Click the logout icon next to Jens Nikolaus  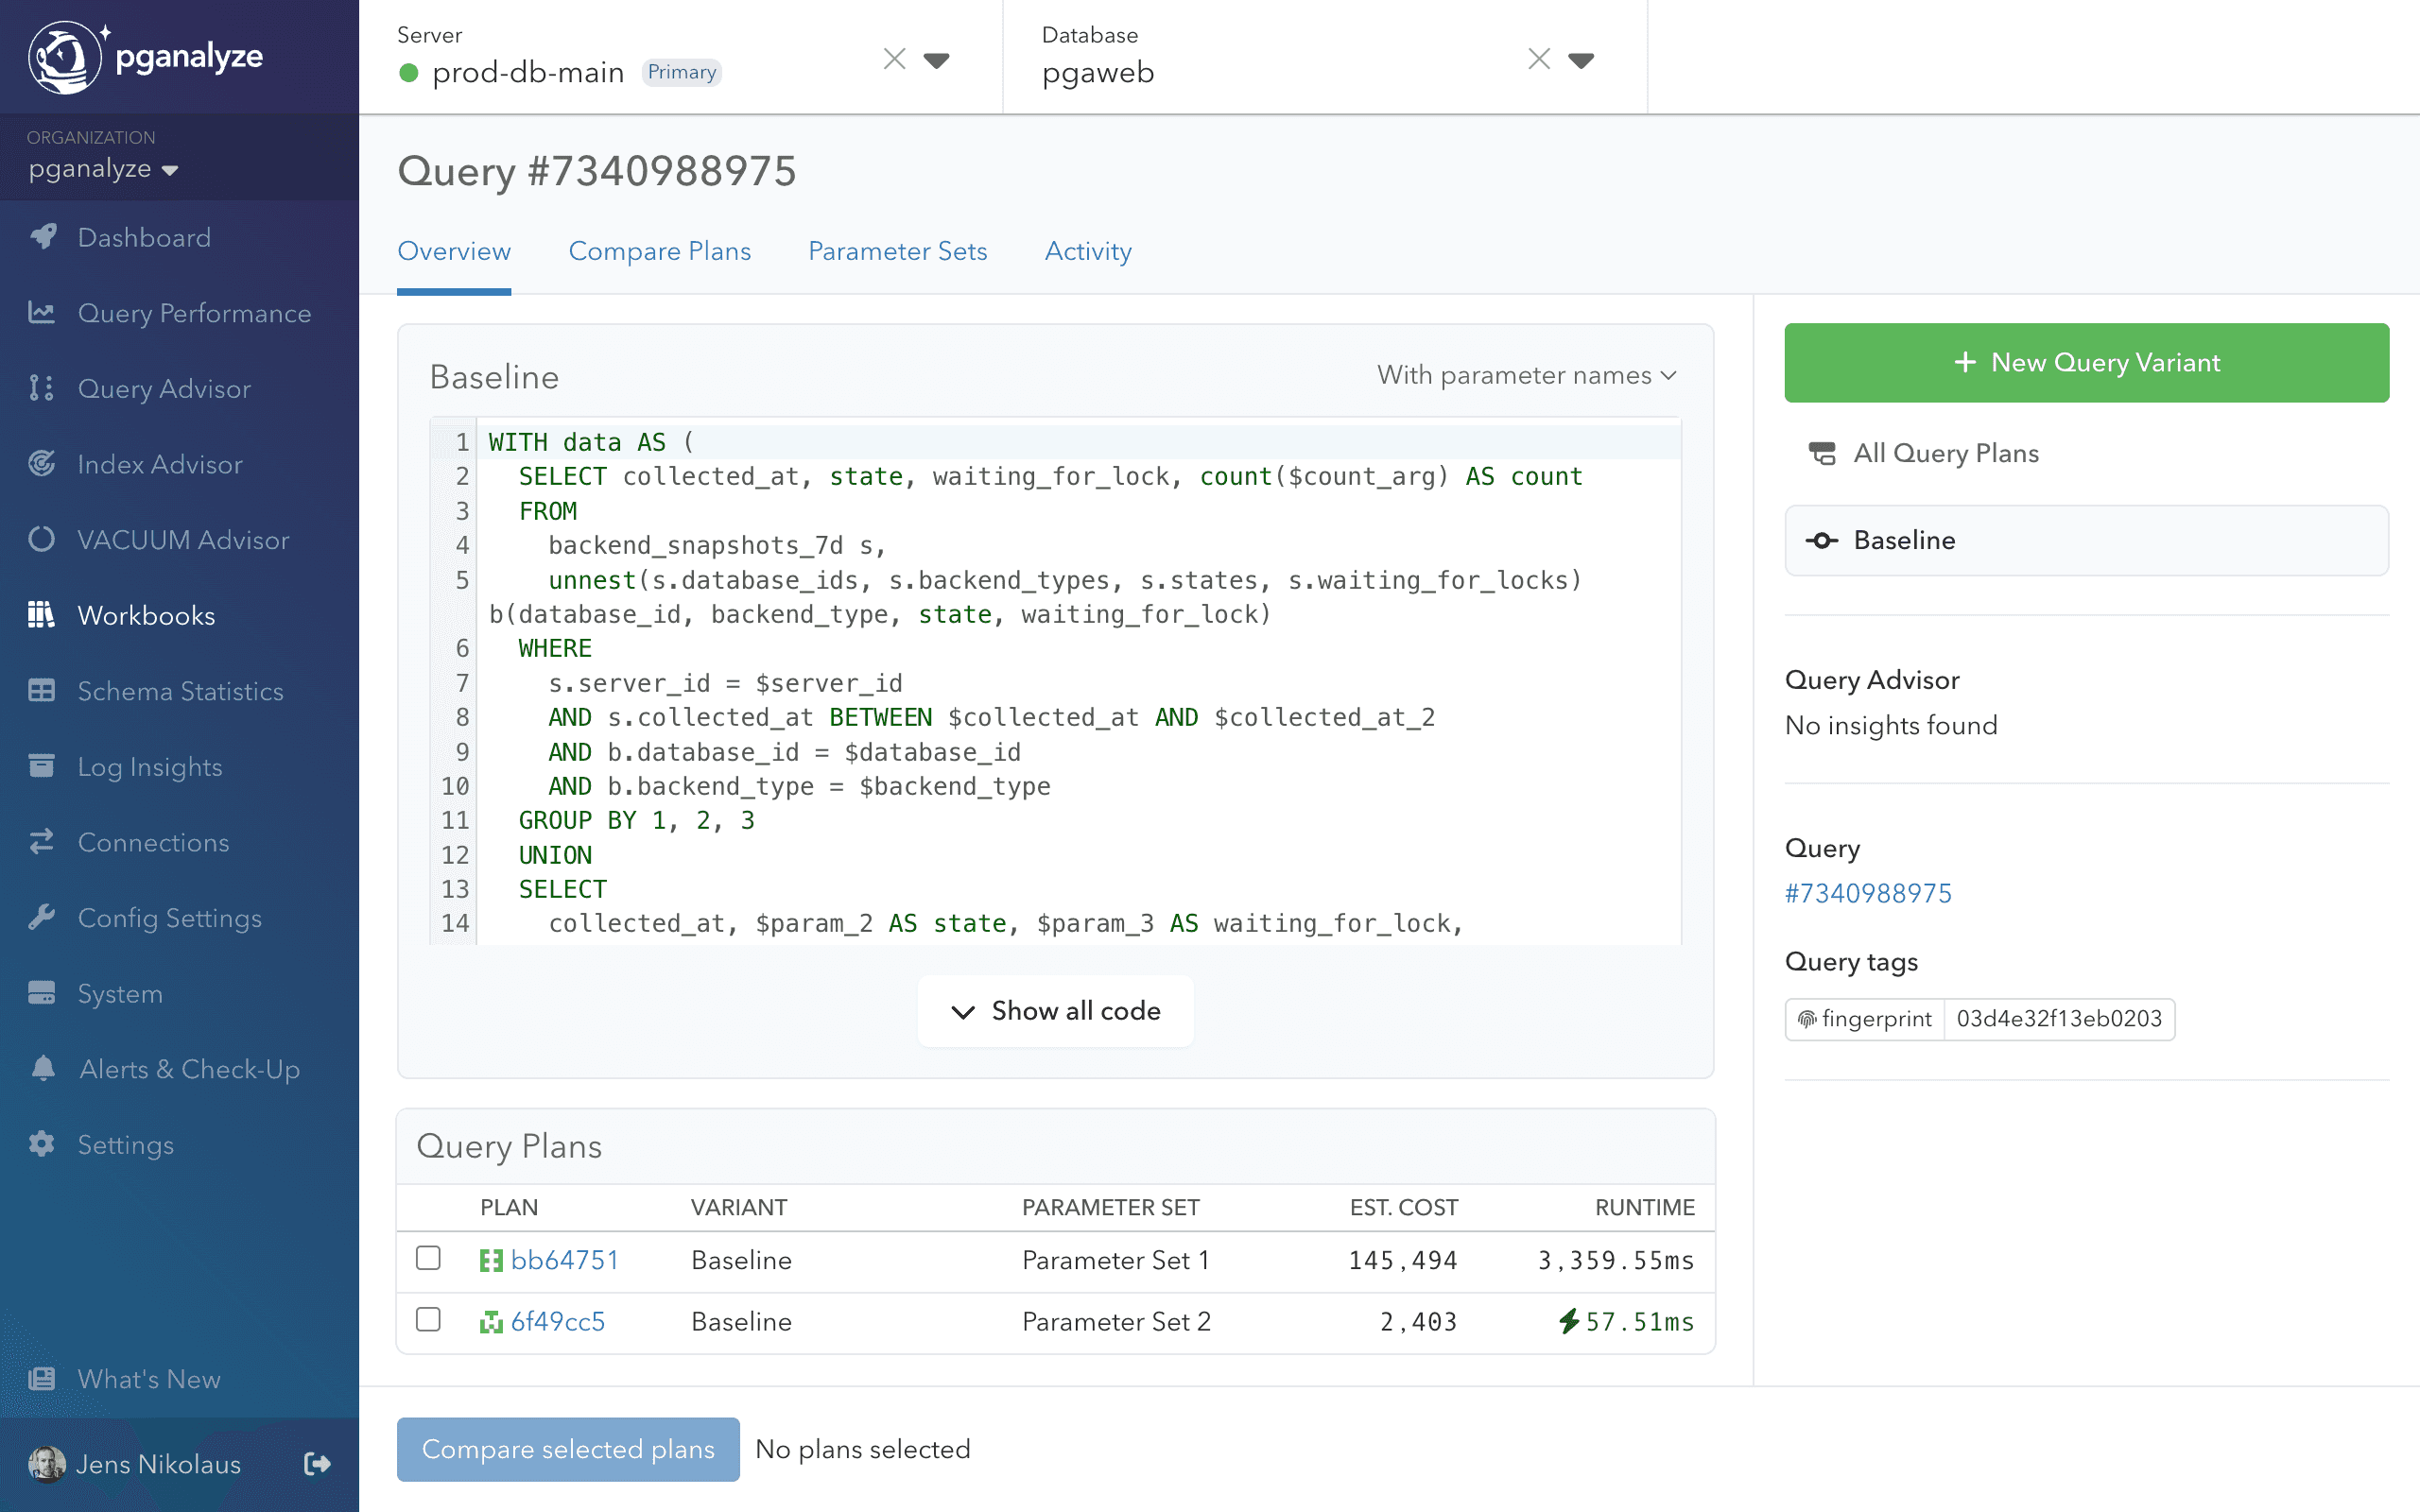click(x=317, y=1464)
